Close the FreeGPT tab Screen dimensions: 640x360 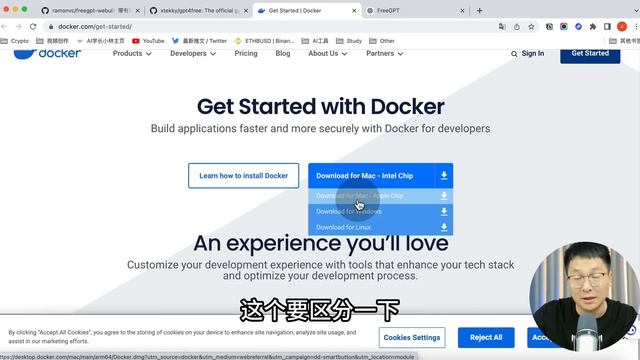(x=462, y=11)
